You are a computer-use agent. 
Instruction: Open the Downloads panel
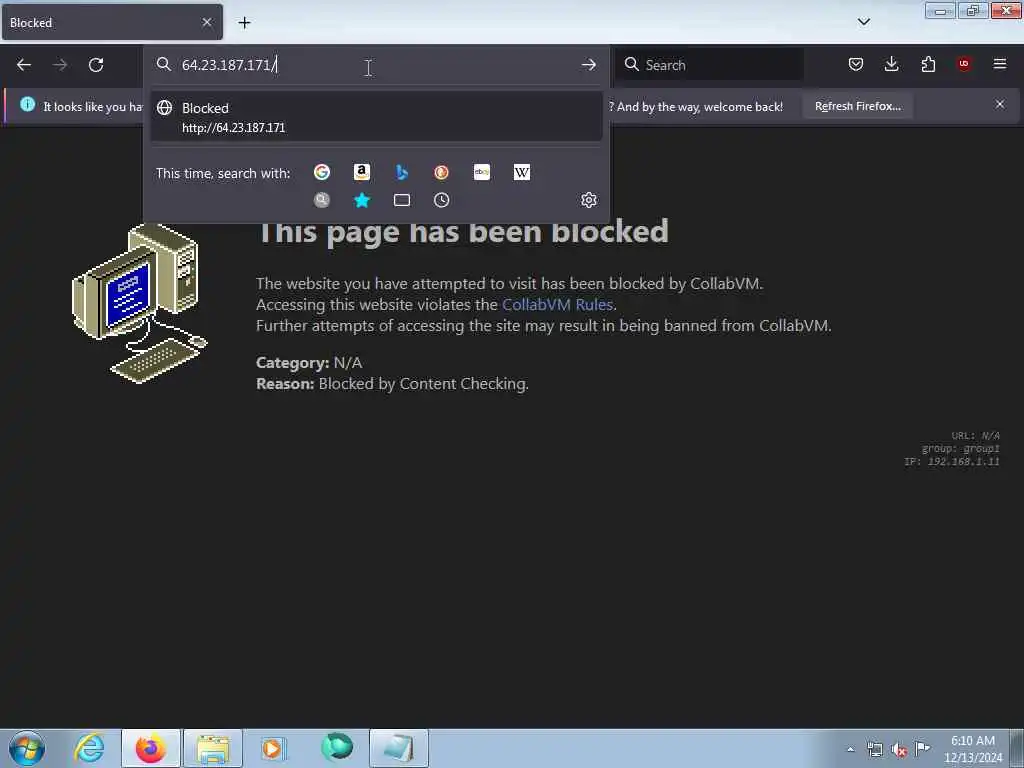pos(891,64)
